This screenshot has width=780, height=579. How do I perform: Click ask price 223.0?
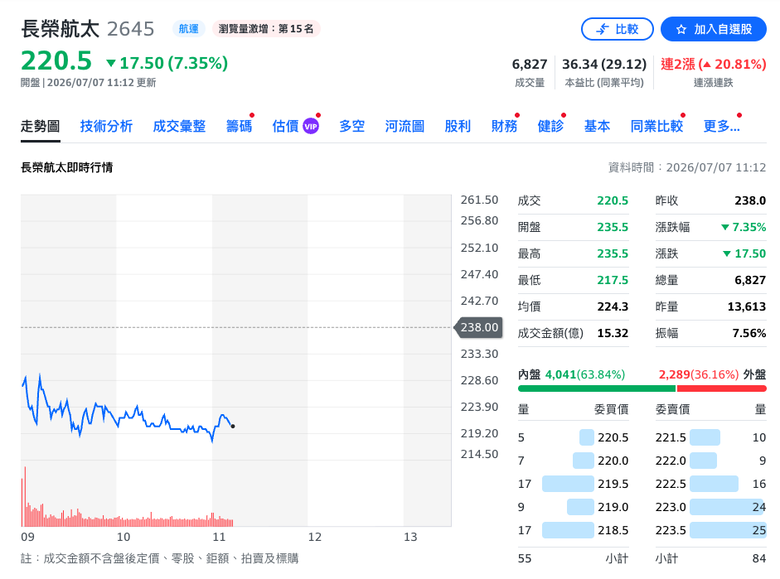tap(671, 507)
